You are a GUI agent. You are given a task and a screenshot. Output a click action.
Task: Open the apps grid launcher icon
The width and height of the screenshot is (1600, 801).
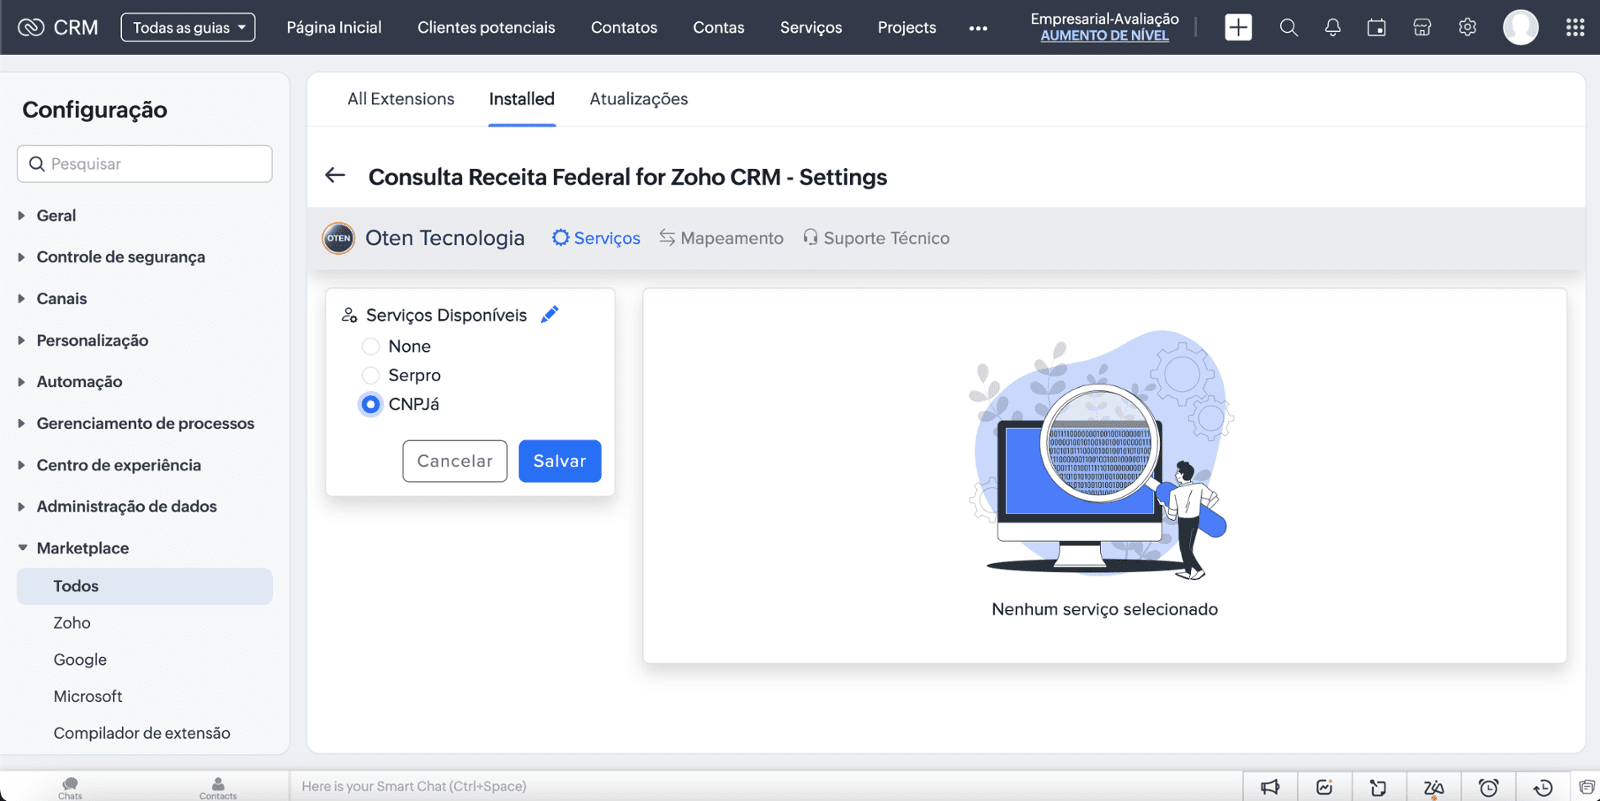click(x=1574, y=28)
